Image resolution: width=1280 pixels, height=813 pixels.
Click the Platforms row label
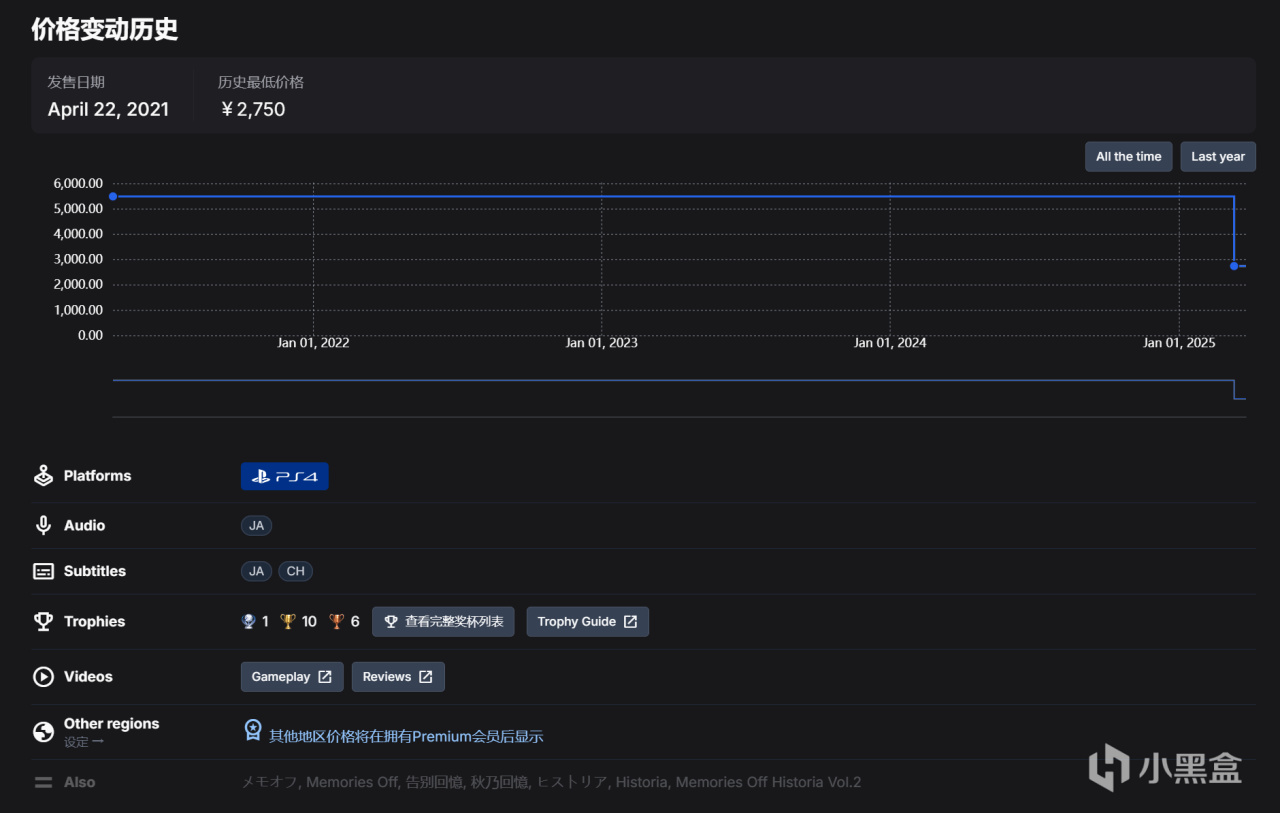(x=97, y=476)
